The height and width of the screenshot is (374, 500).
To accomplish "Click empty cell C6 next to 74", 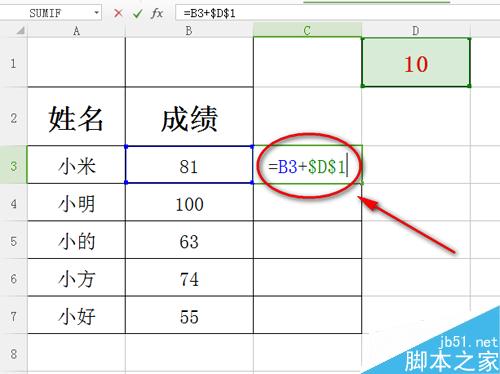I will coord(307,277).
